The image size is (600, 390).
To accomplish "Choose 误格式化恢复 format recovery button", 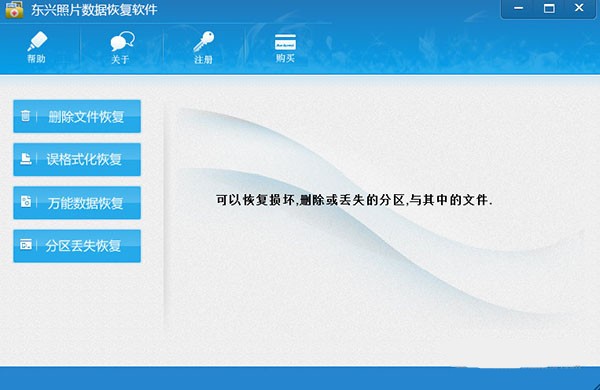I will [77, 160].
